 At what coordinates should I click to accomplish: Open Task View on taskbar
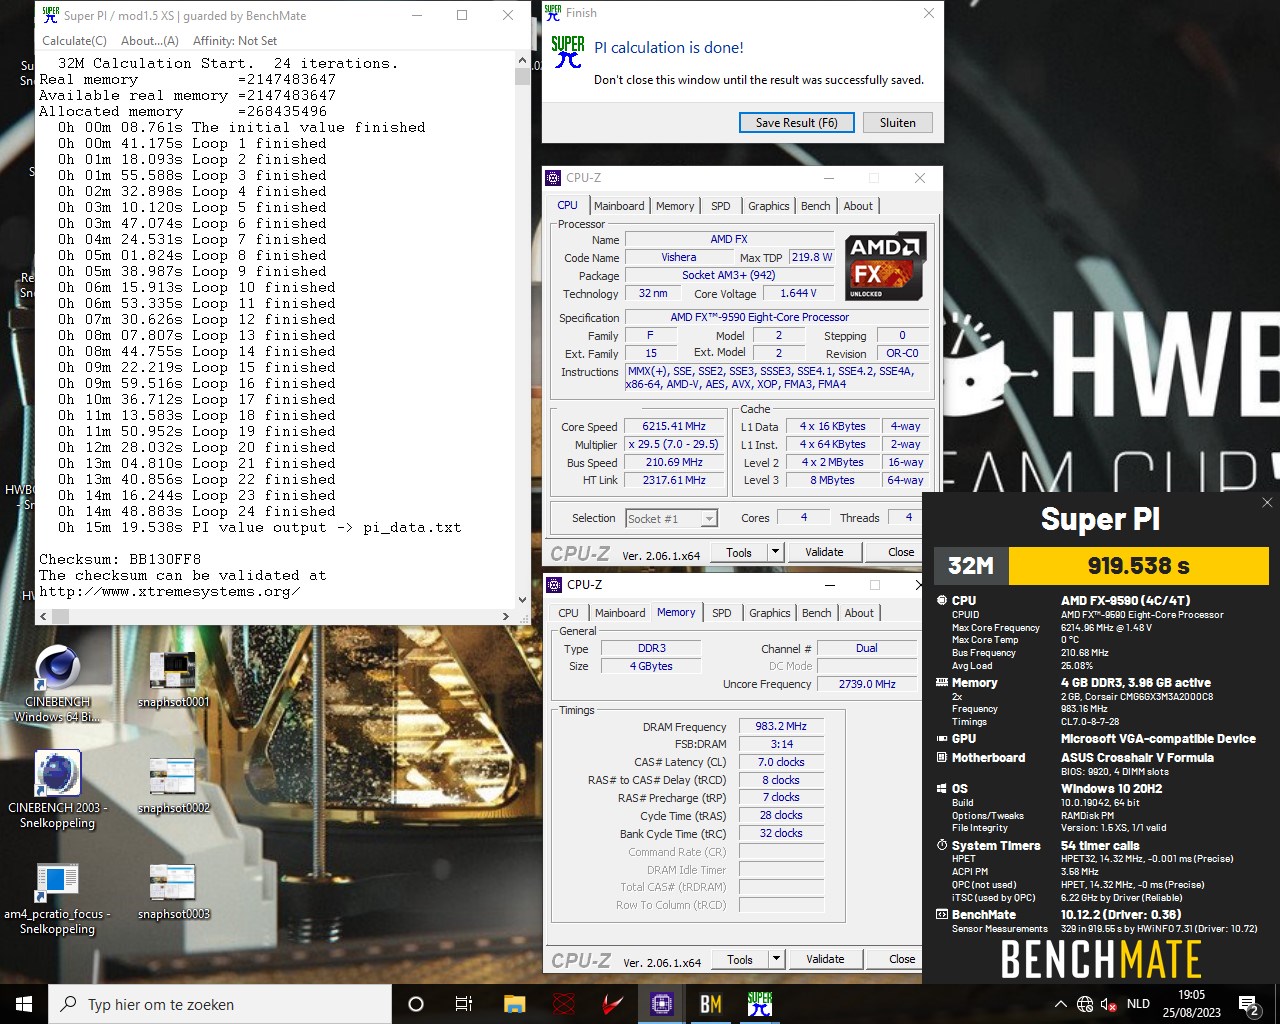coord(464,1004)
